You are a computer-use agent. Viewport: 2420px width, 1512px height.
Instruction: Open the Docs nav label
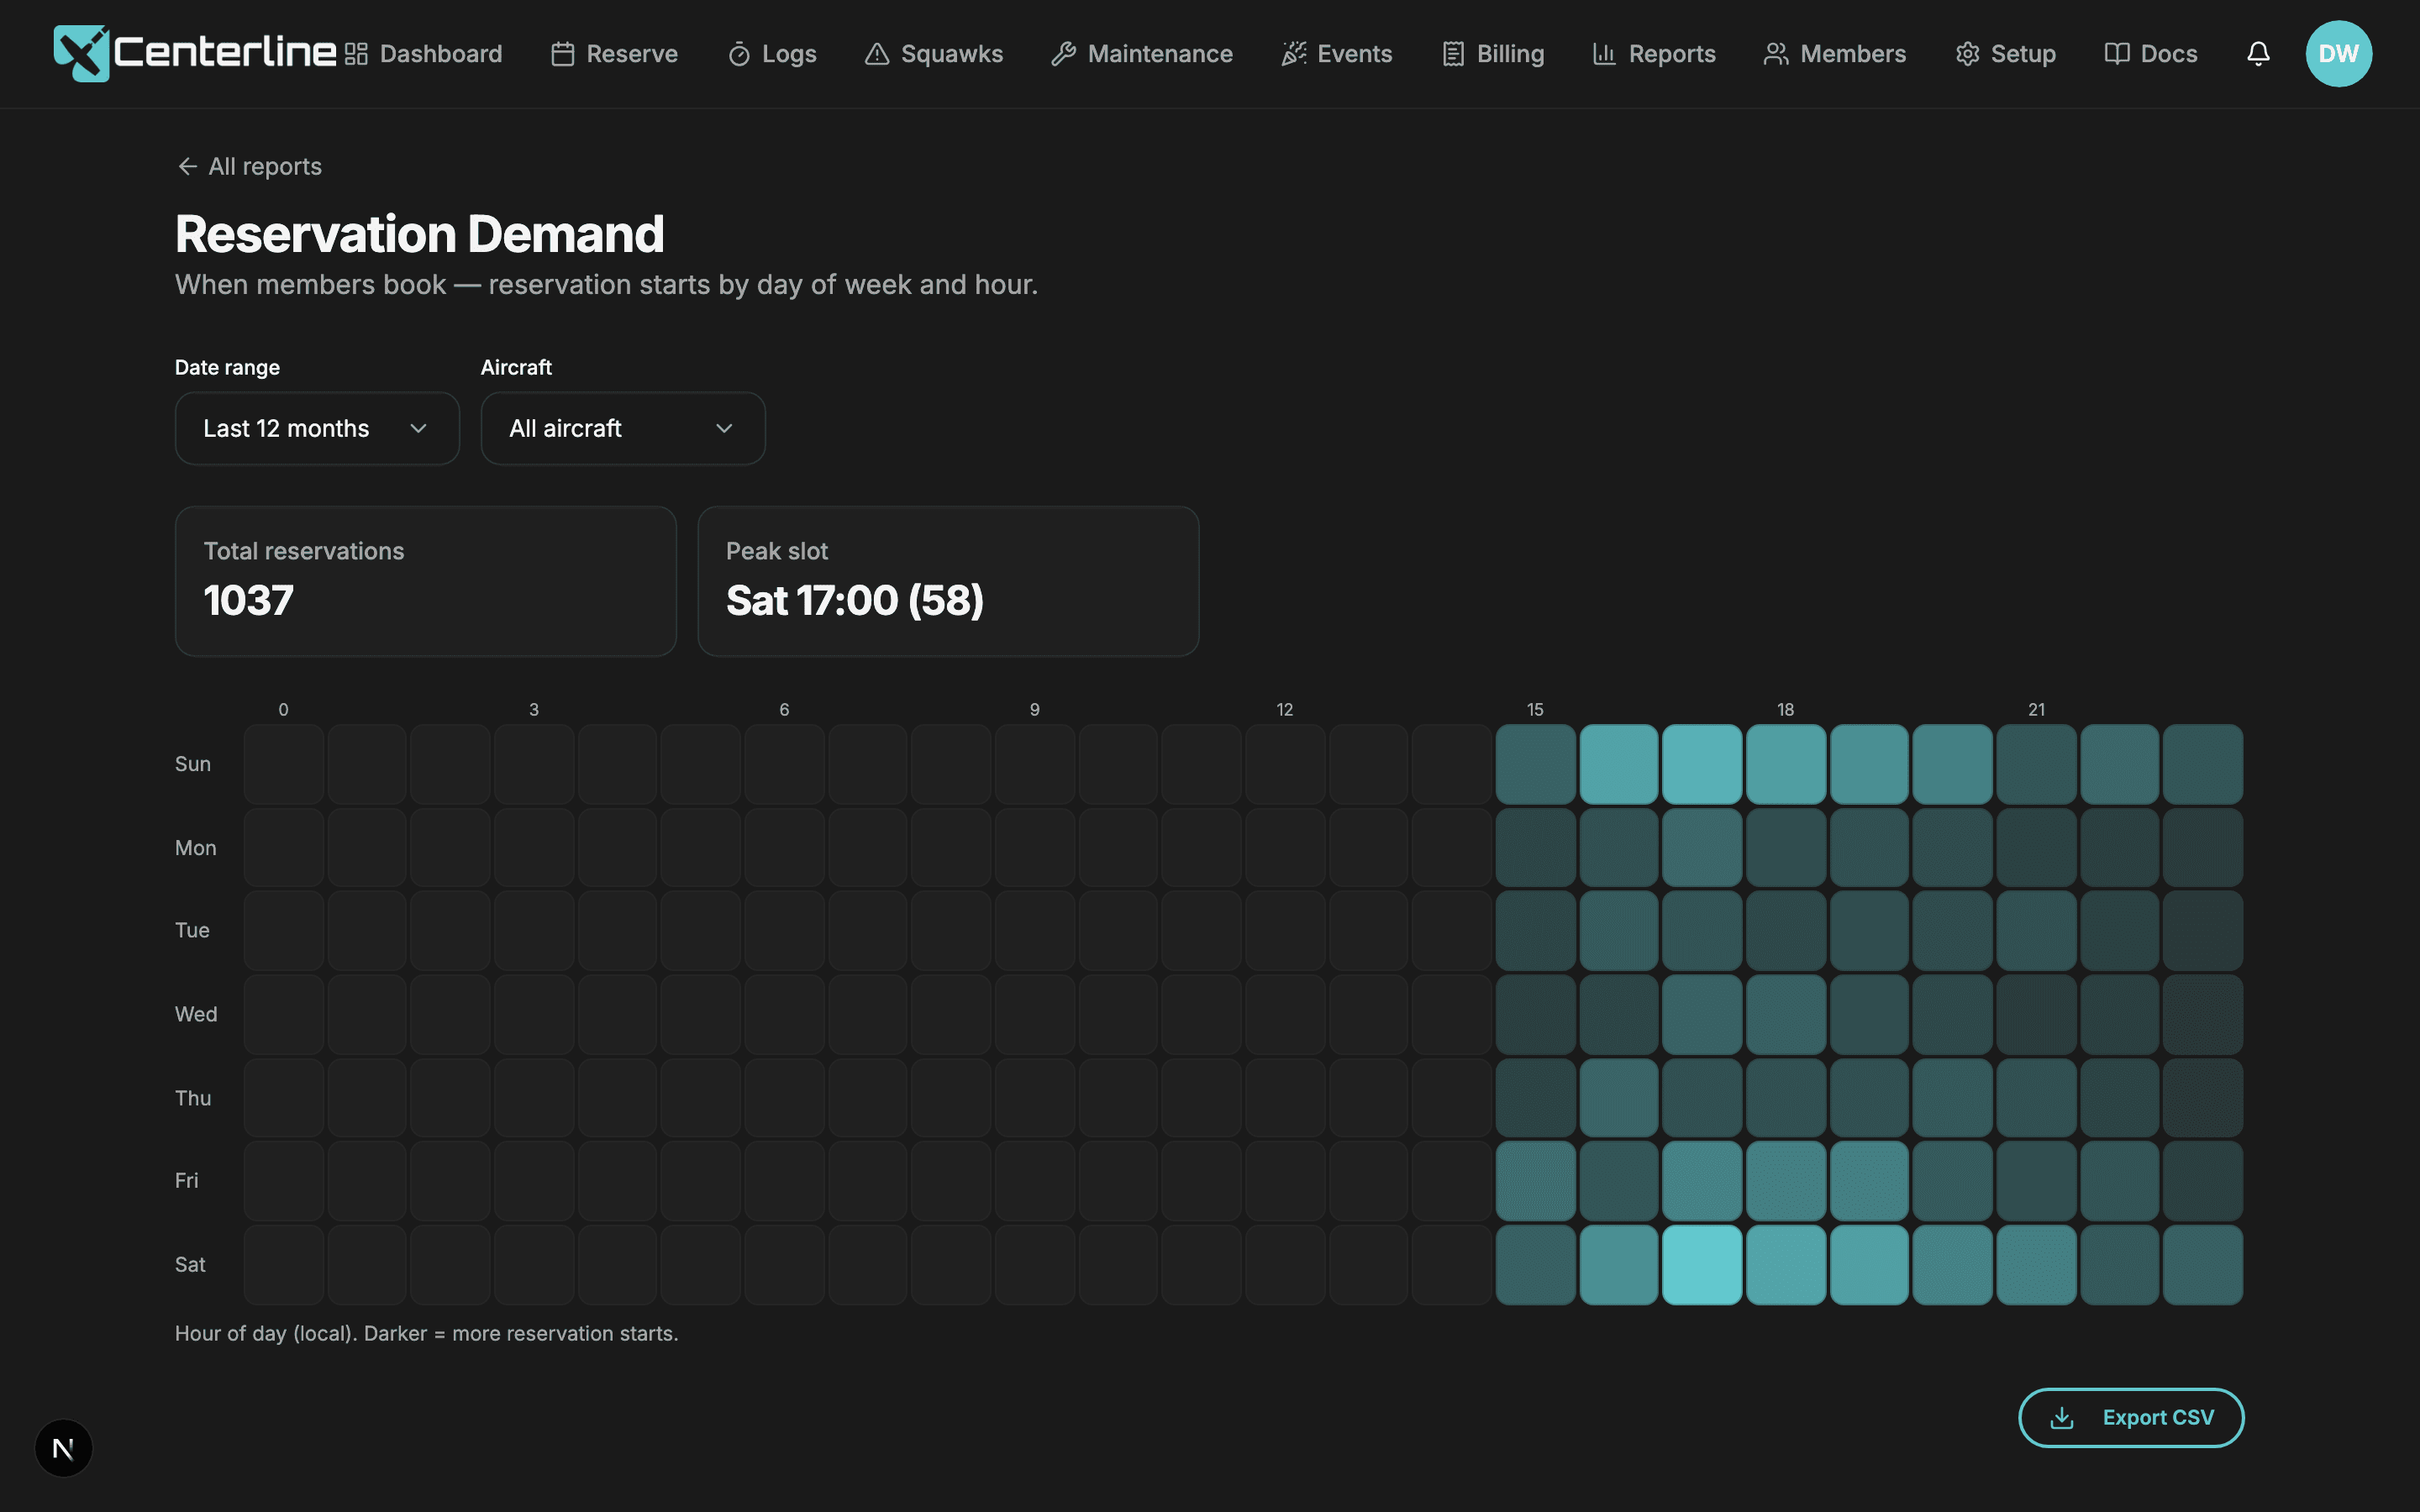click(2169, 54)
